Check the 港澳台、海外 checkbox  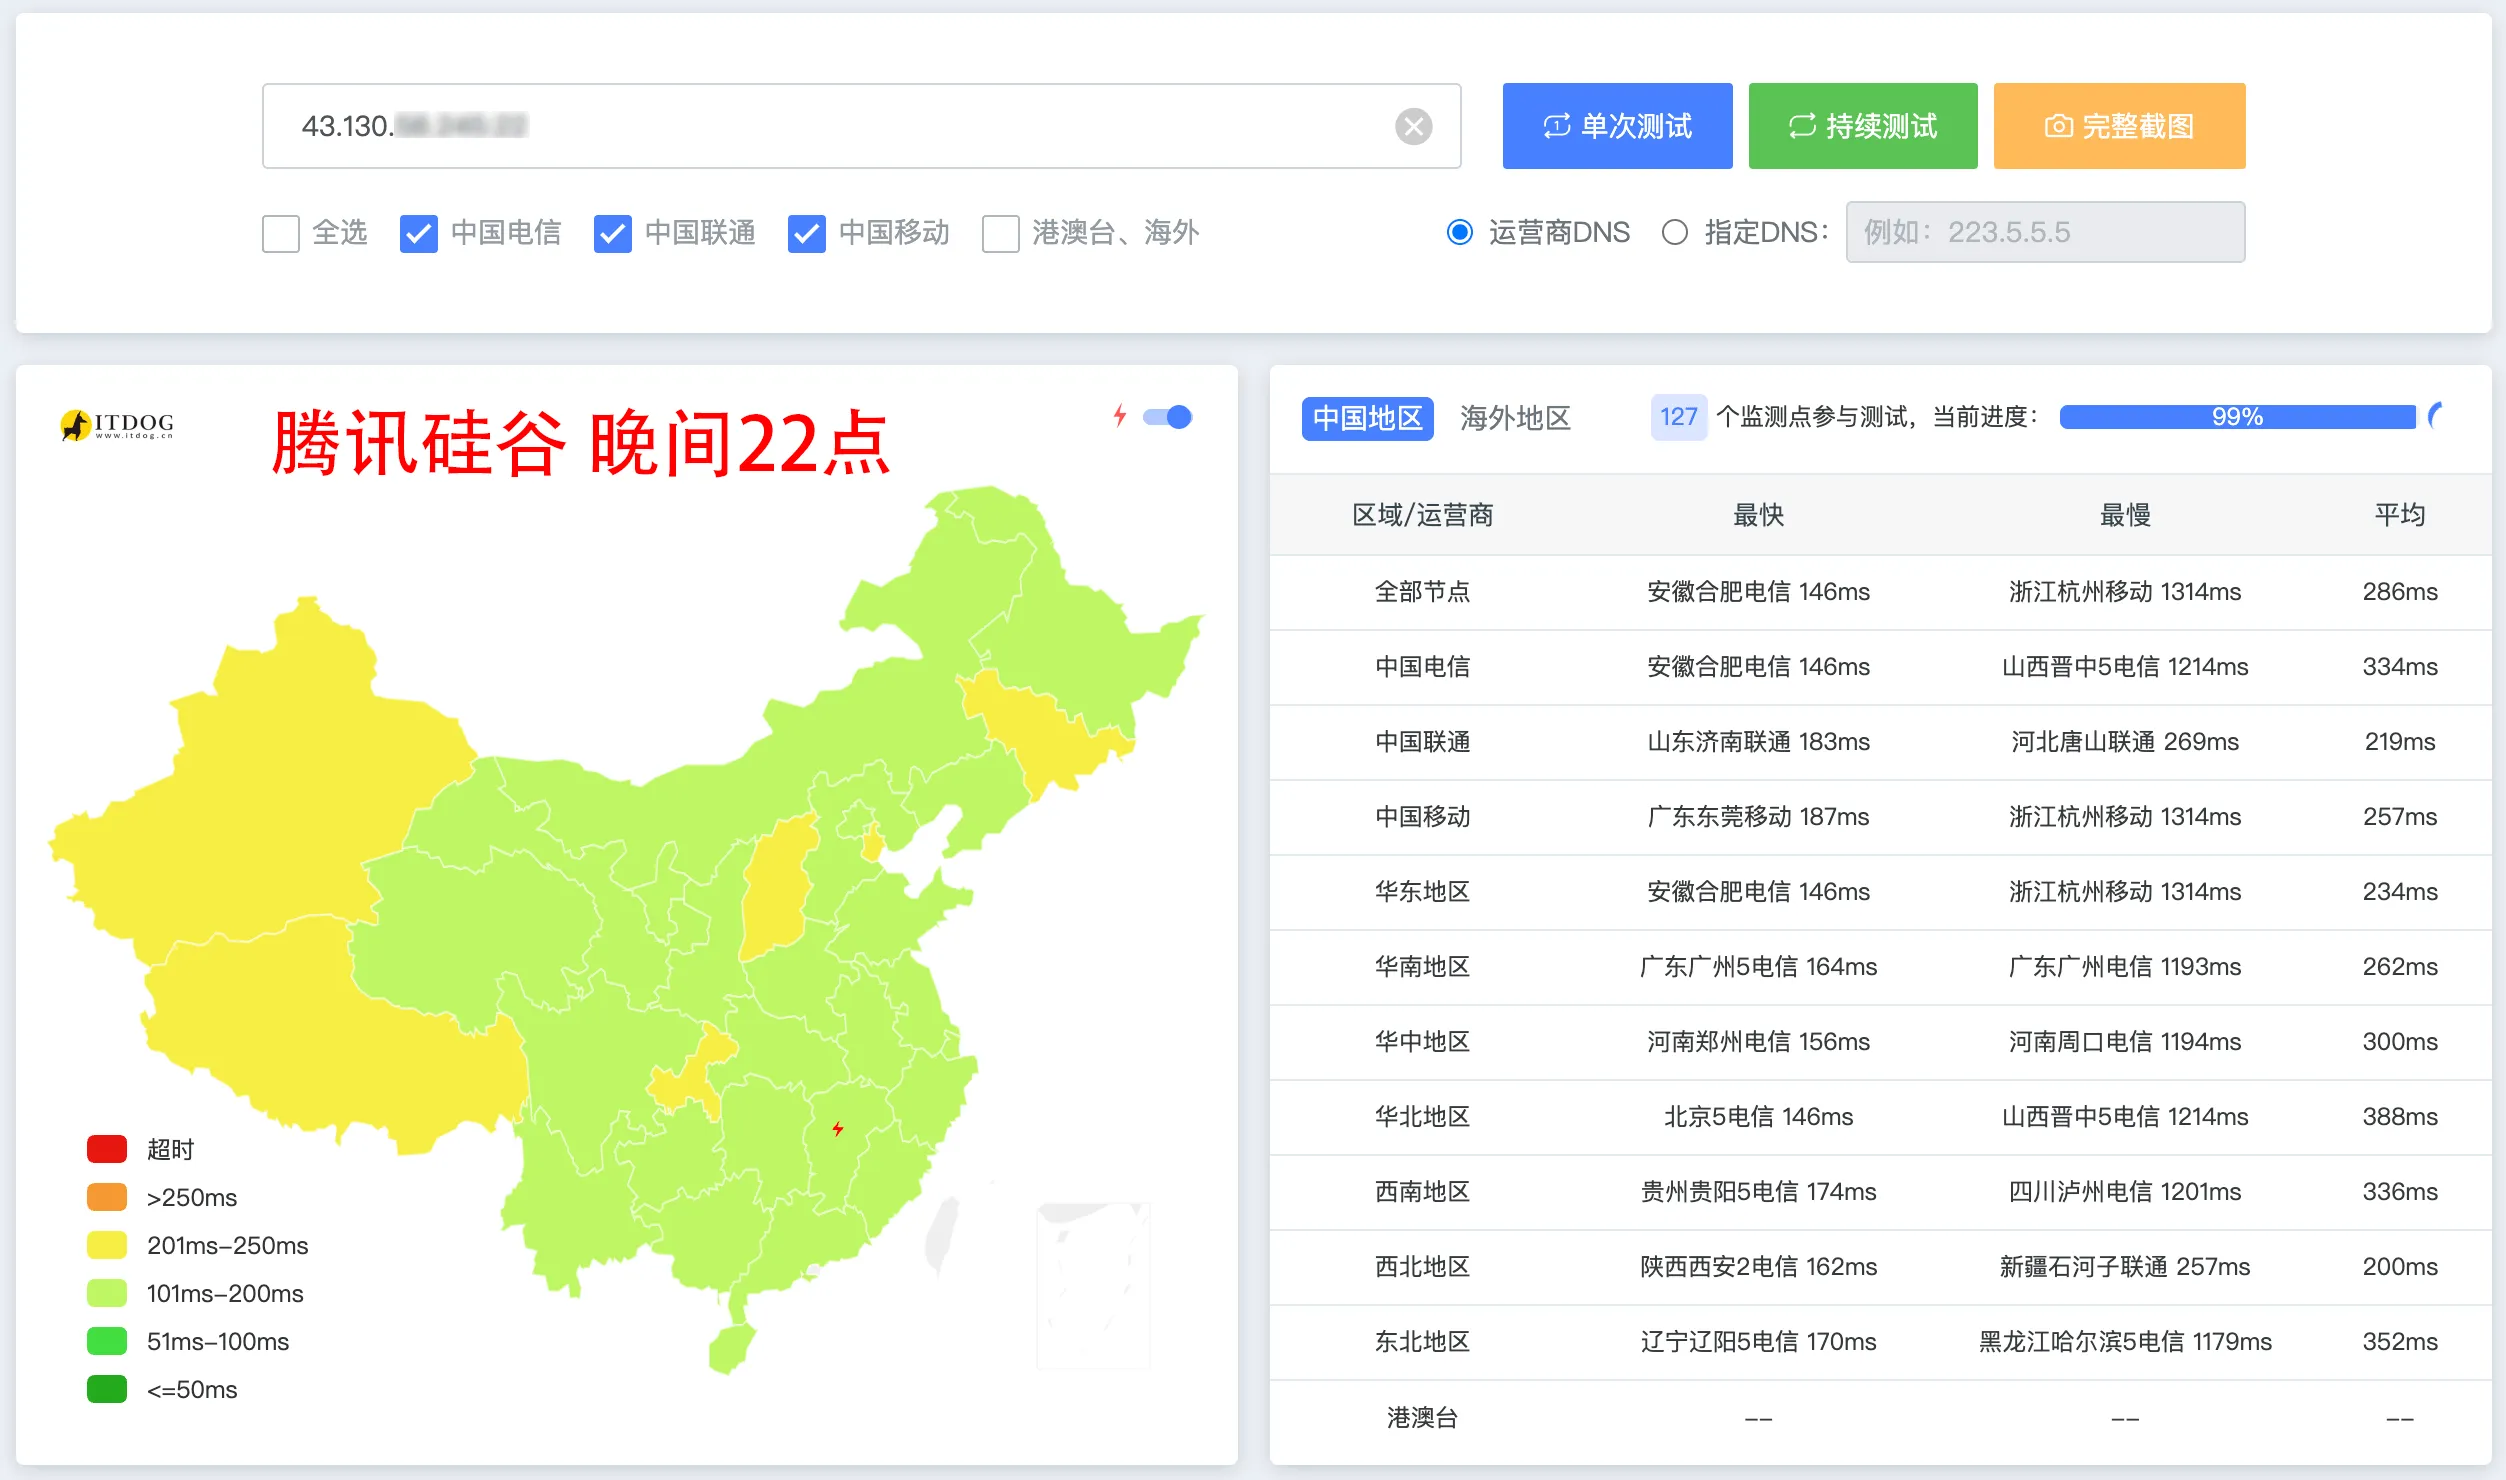click(x=1001, y=234)
